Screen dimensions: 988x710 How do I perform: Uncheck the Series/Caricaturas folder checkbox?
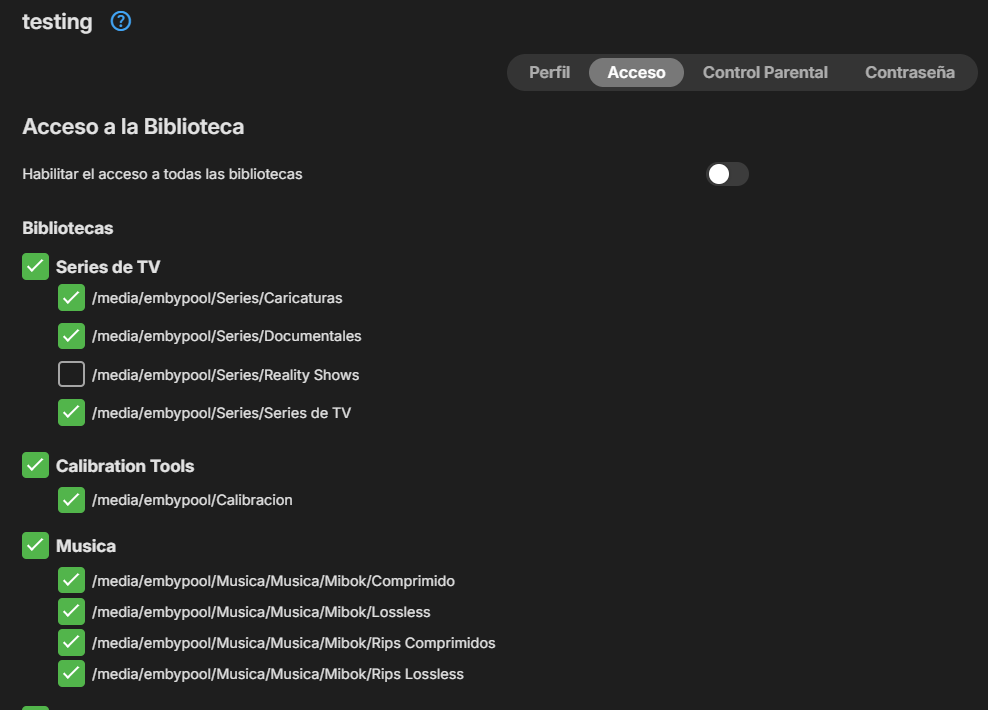click(x=71, y=298)
